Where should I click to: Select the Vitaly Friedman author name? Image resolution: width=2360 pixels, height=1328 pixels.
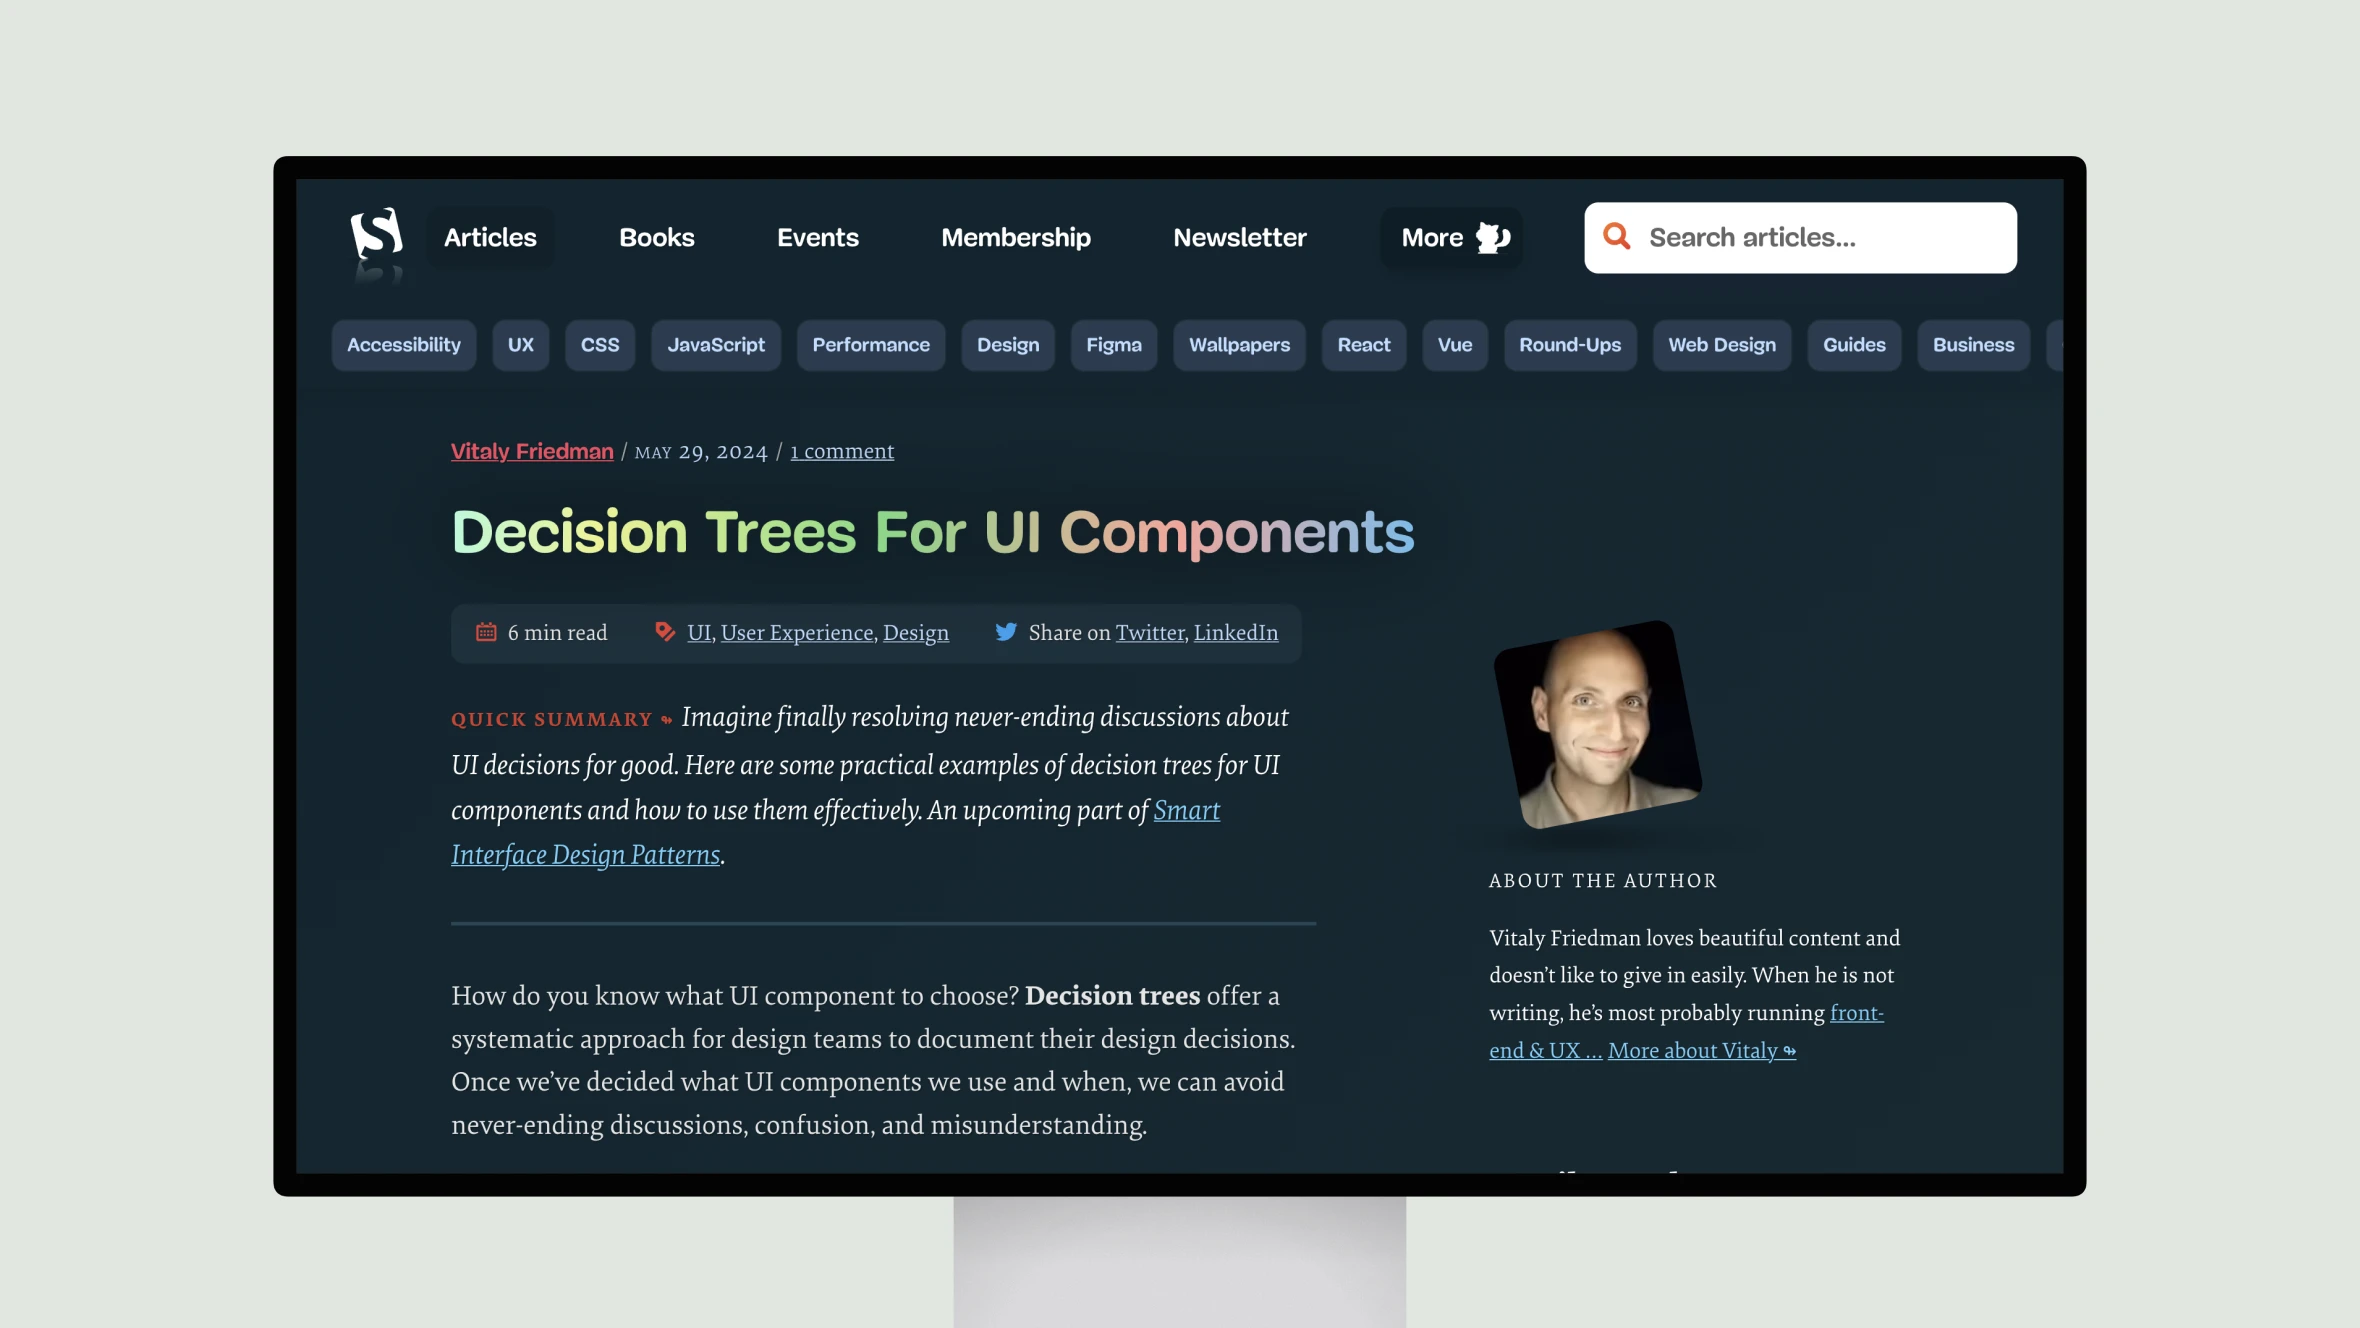532,451
